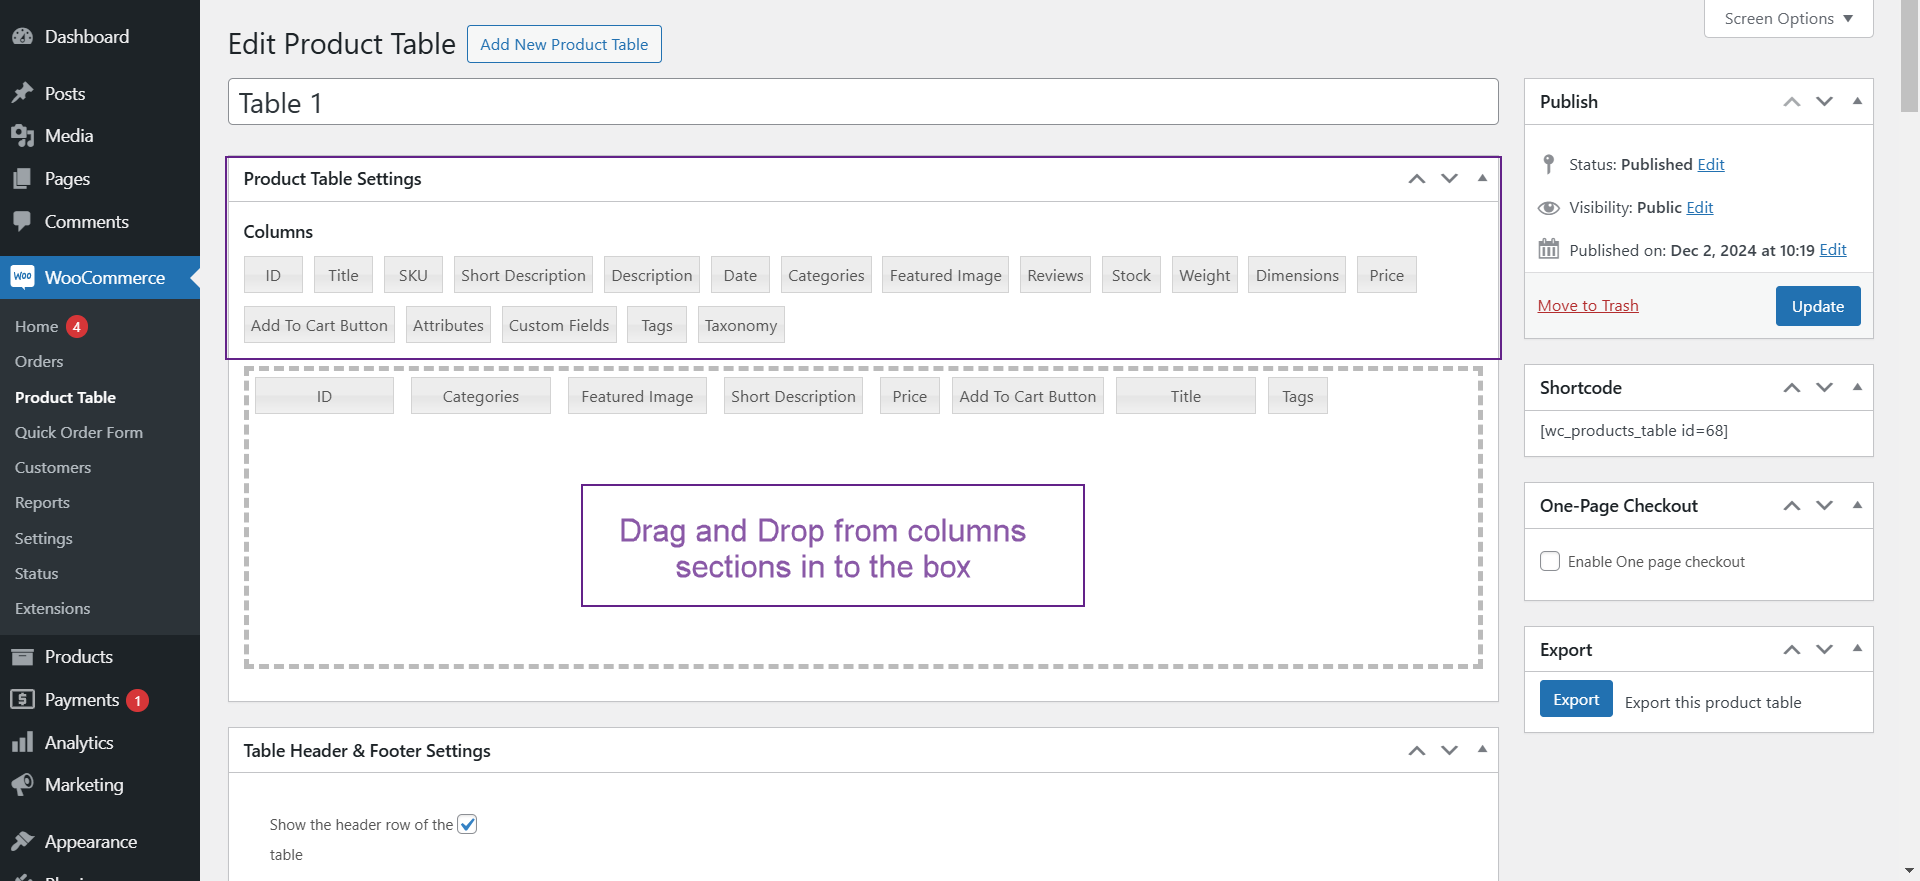
Task: Collapse the Product Table Settings panel
Action: pyautogui.click(x=1482, y=178)
